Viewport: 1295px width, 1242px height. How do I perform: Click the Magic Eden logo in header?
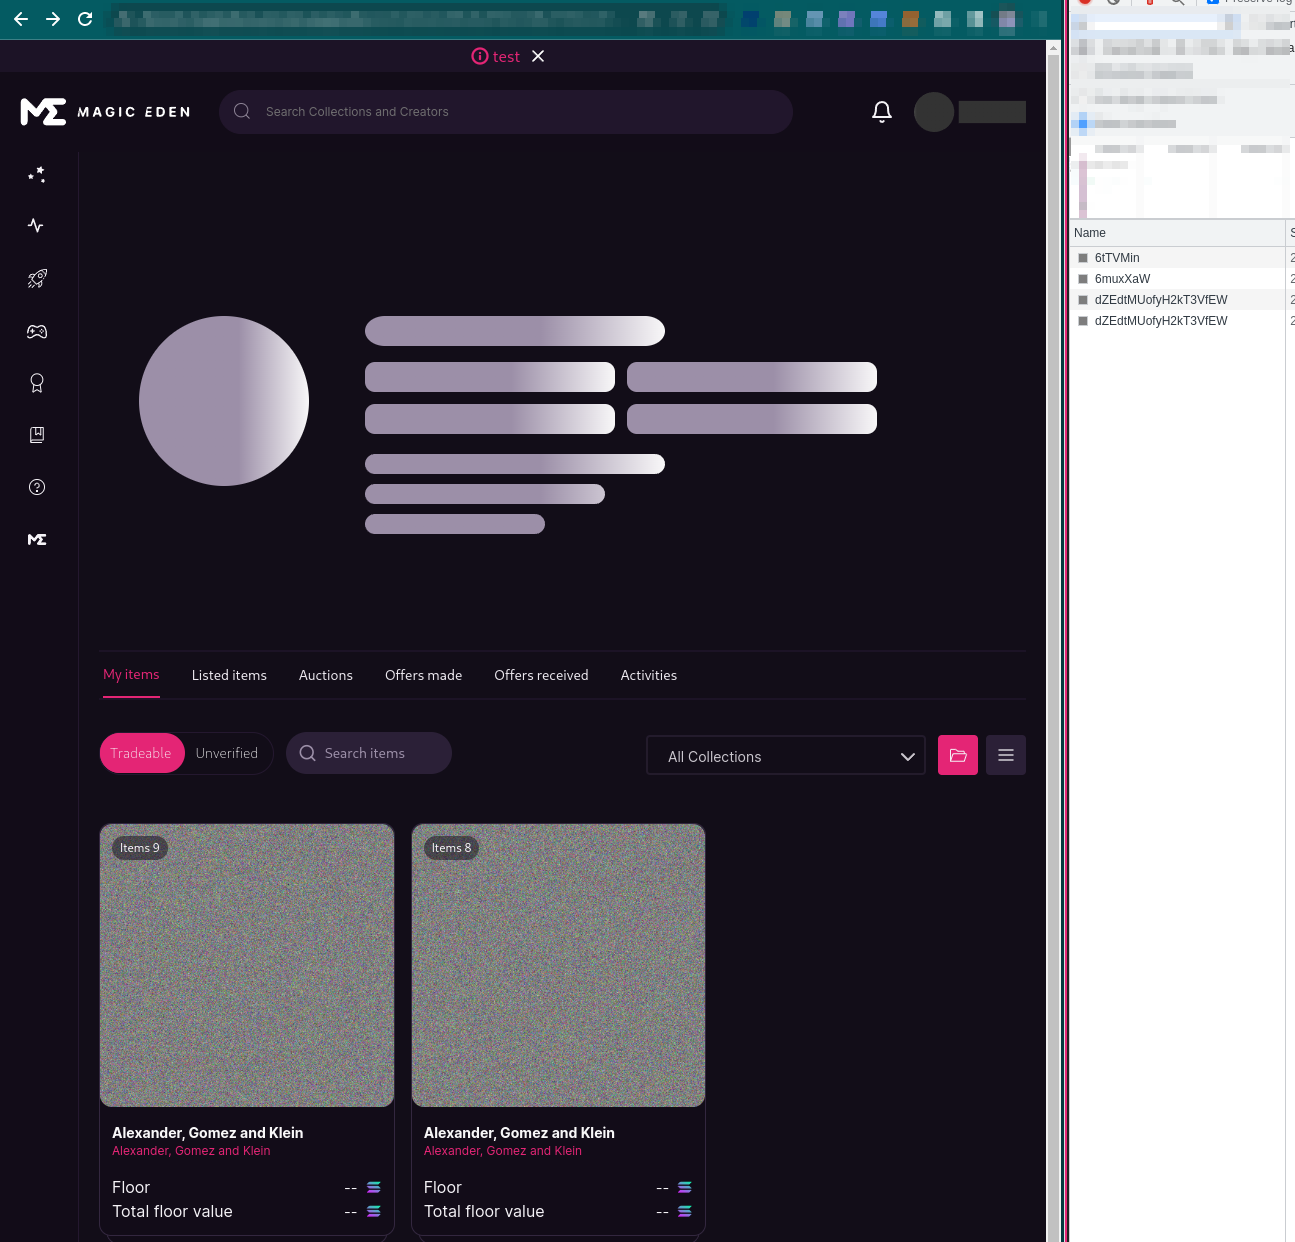[106, 112]
